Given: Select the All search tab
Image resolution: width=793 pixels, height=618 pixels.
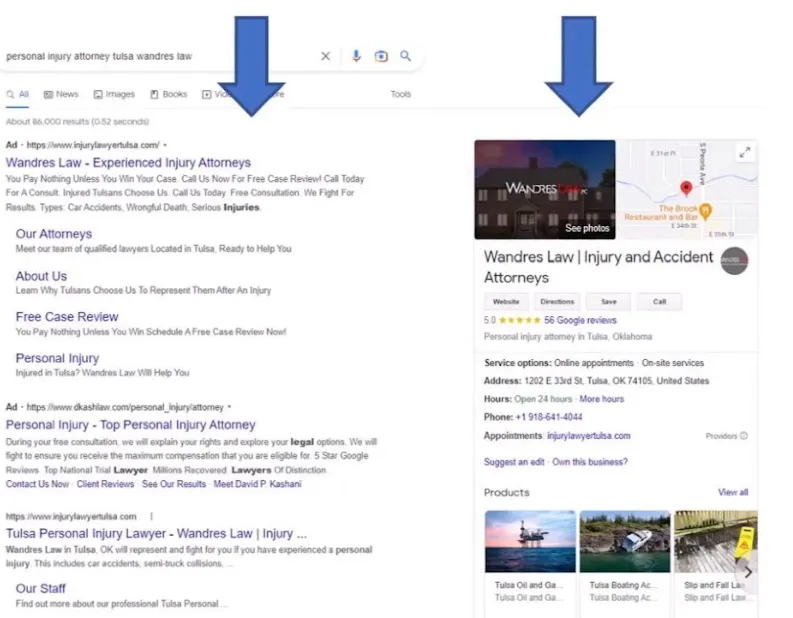Looking at the screenshot, I should coord(17,95).
